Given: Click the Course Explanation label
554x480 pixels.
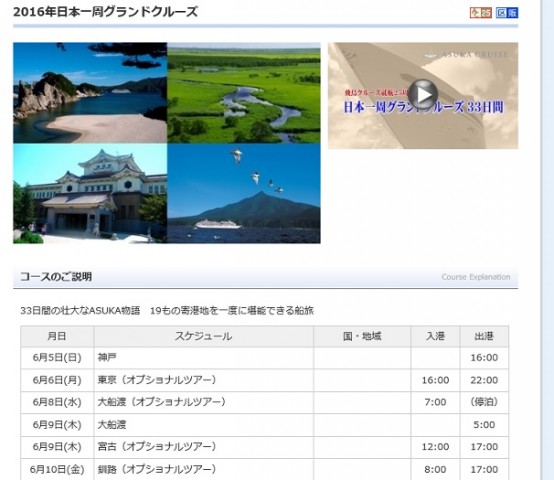Looking at the screenshot, I should [x=476, y=277].
